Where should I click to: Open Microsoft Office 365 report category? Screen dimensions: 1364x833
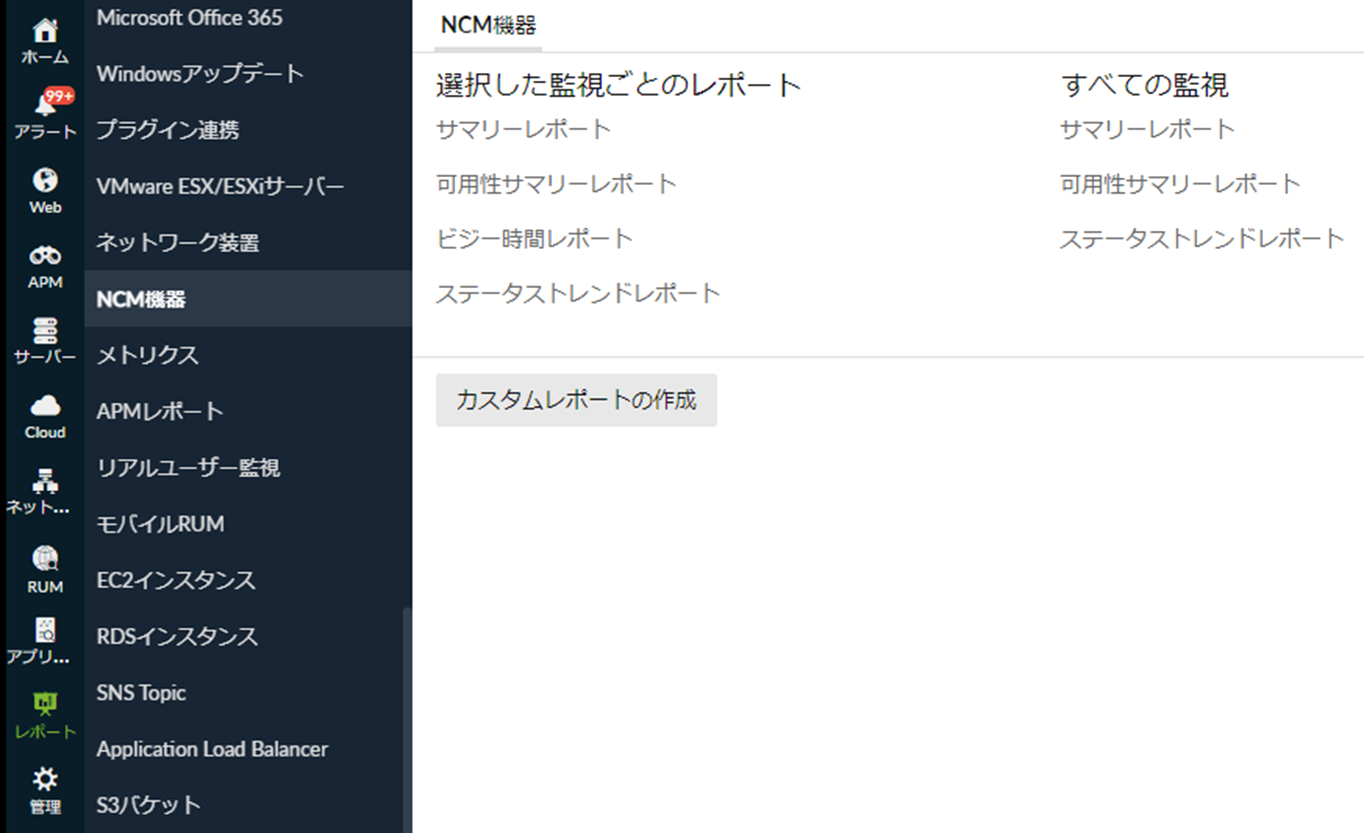pos(189,18)
